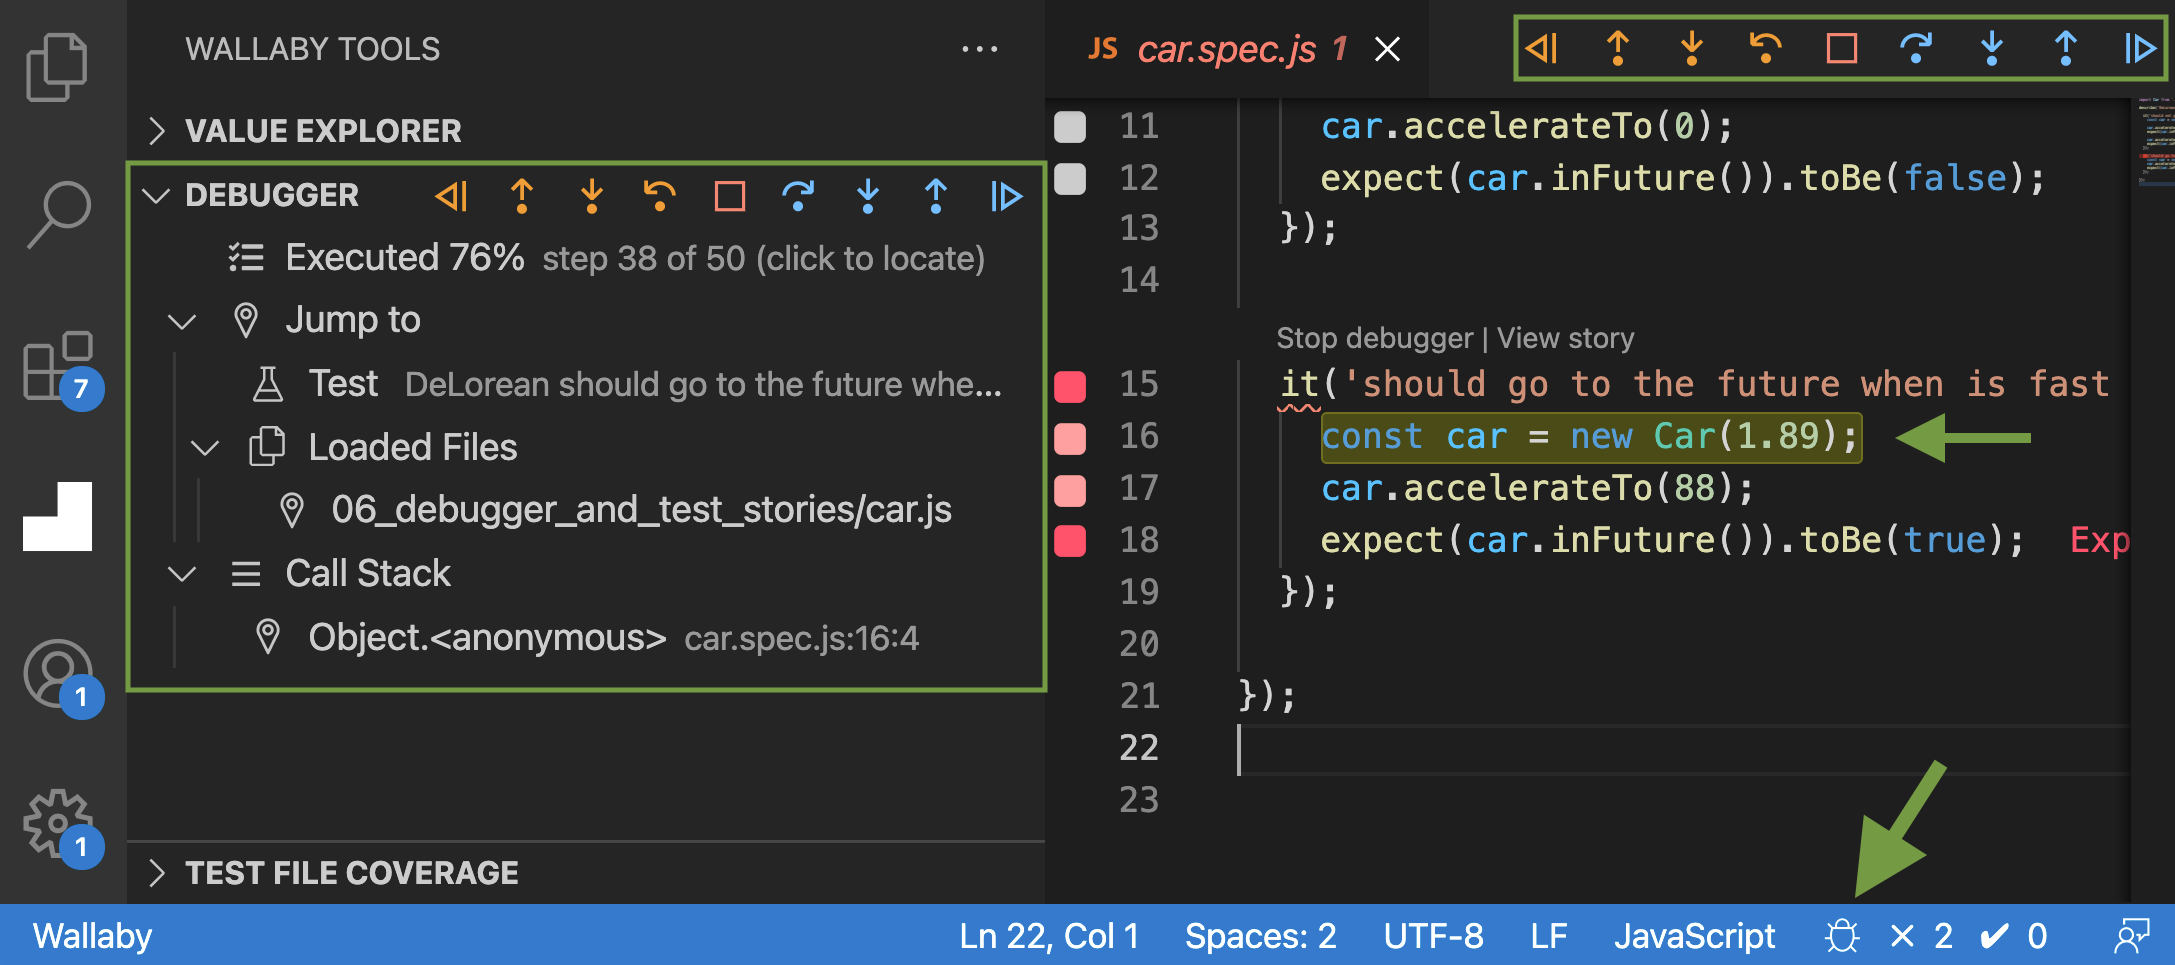
Task: Click the stop debugger square in editor toolbar
Action: [x=1841, y=48]
